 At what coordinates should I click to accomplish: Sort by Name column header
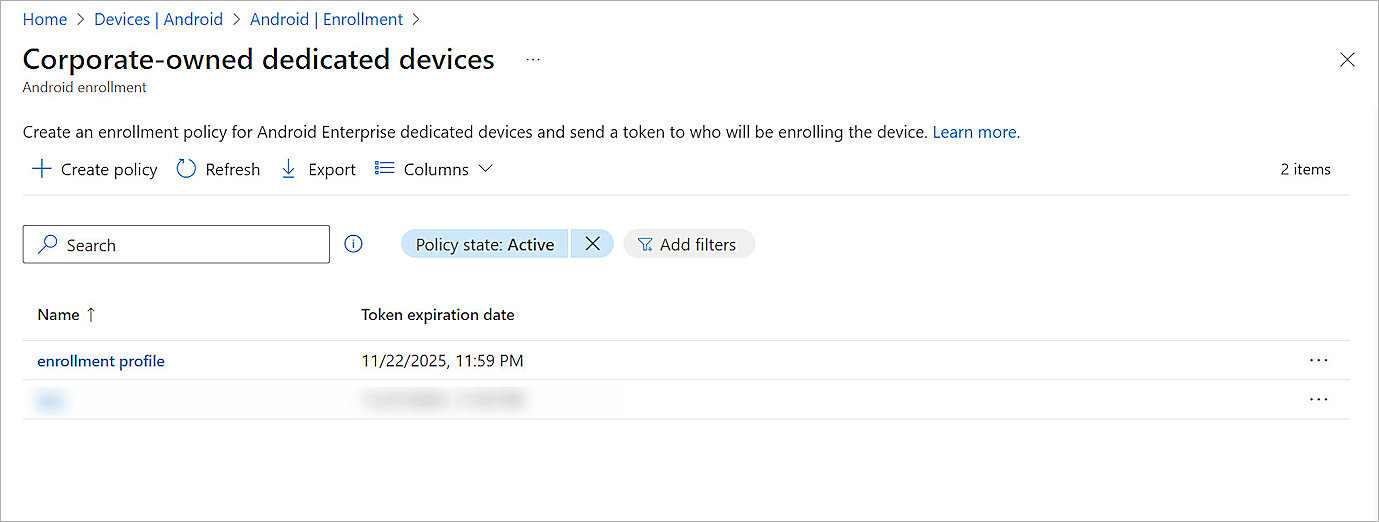point(66,314)
